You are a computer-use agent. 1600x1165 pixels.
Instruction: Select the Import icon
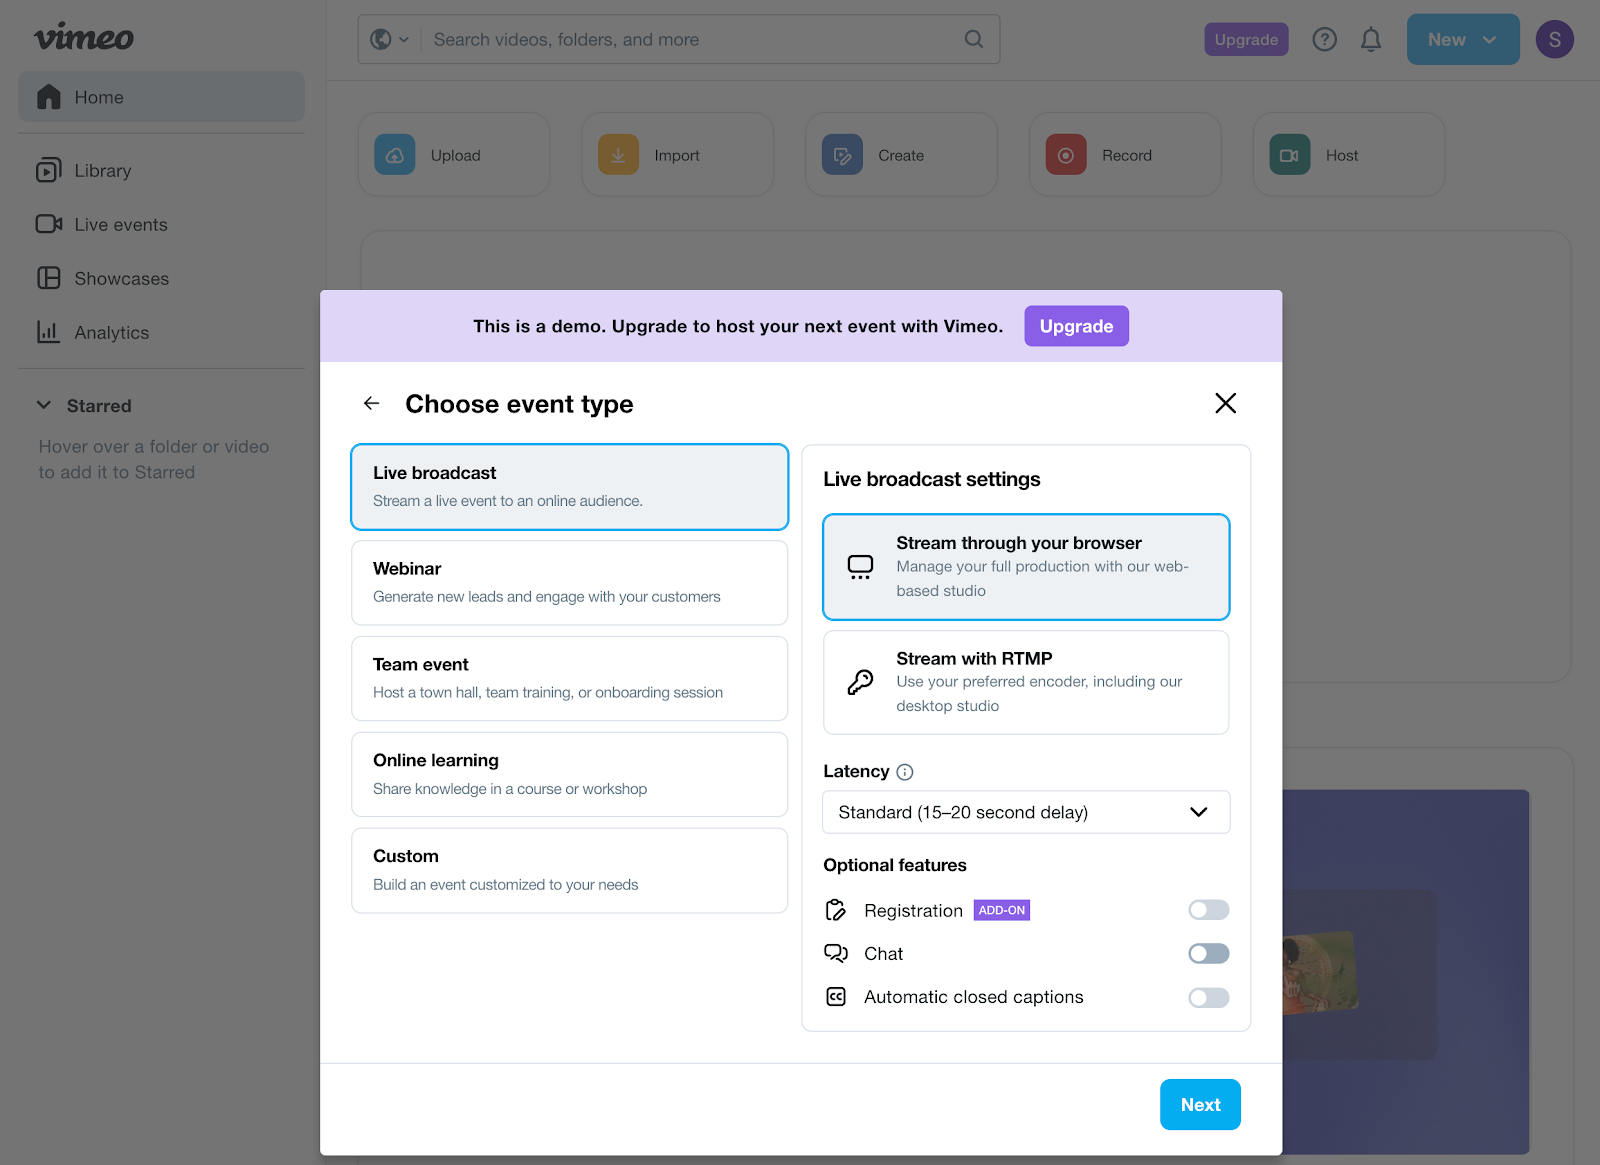pyautogui.click(x=618, y=154)
